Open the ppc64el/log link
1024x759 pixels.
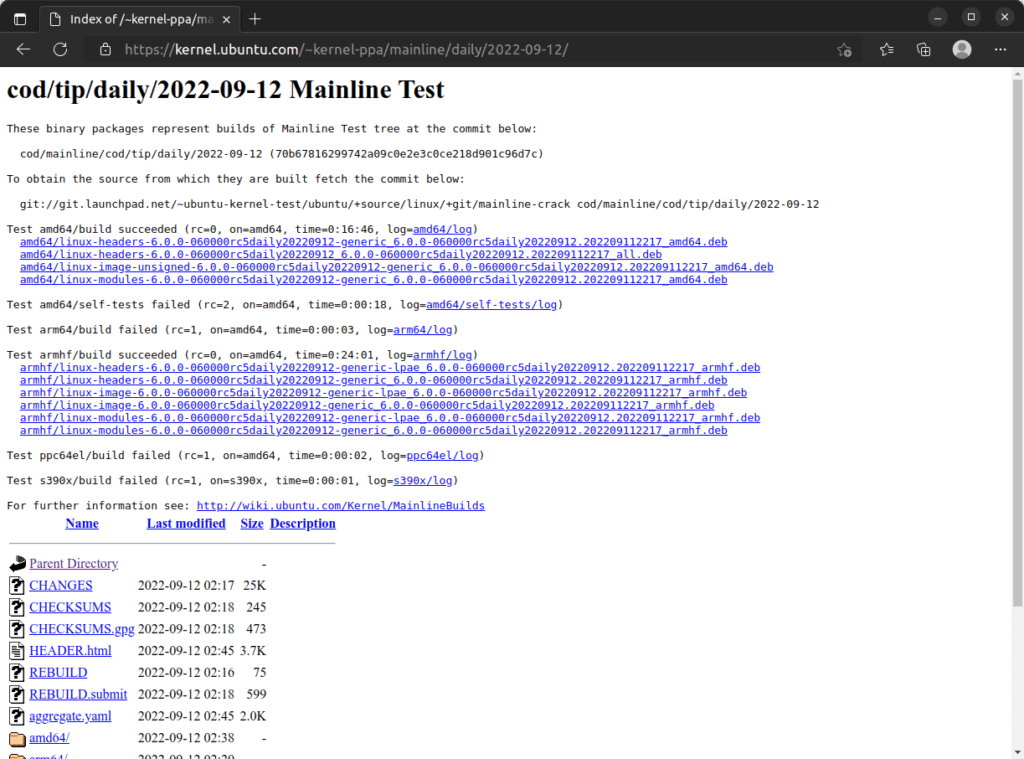pos(442,455)
